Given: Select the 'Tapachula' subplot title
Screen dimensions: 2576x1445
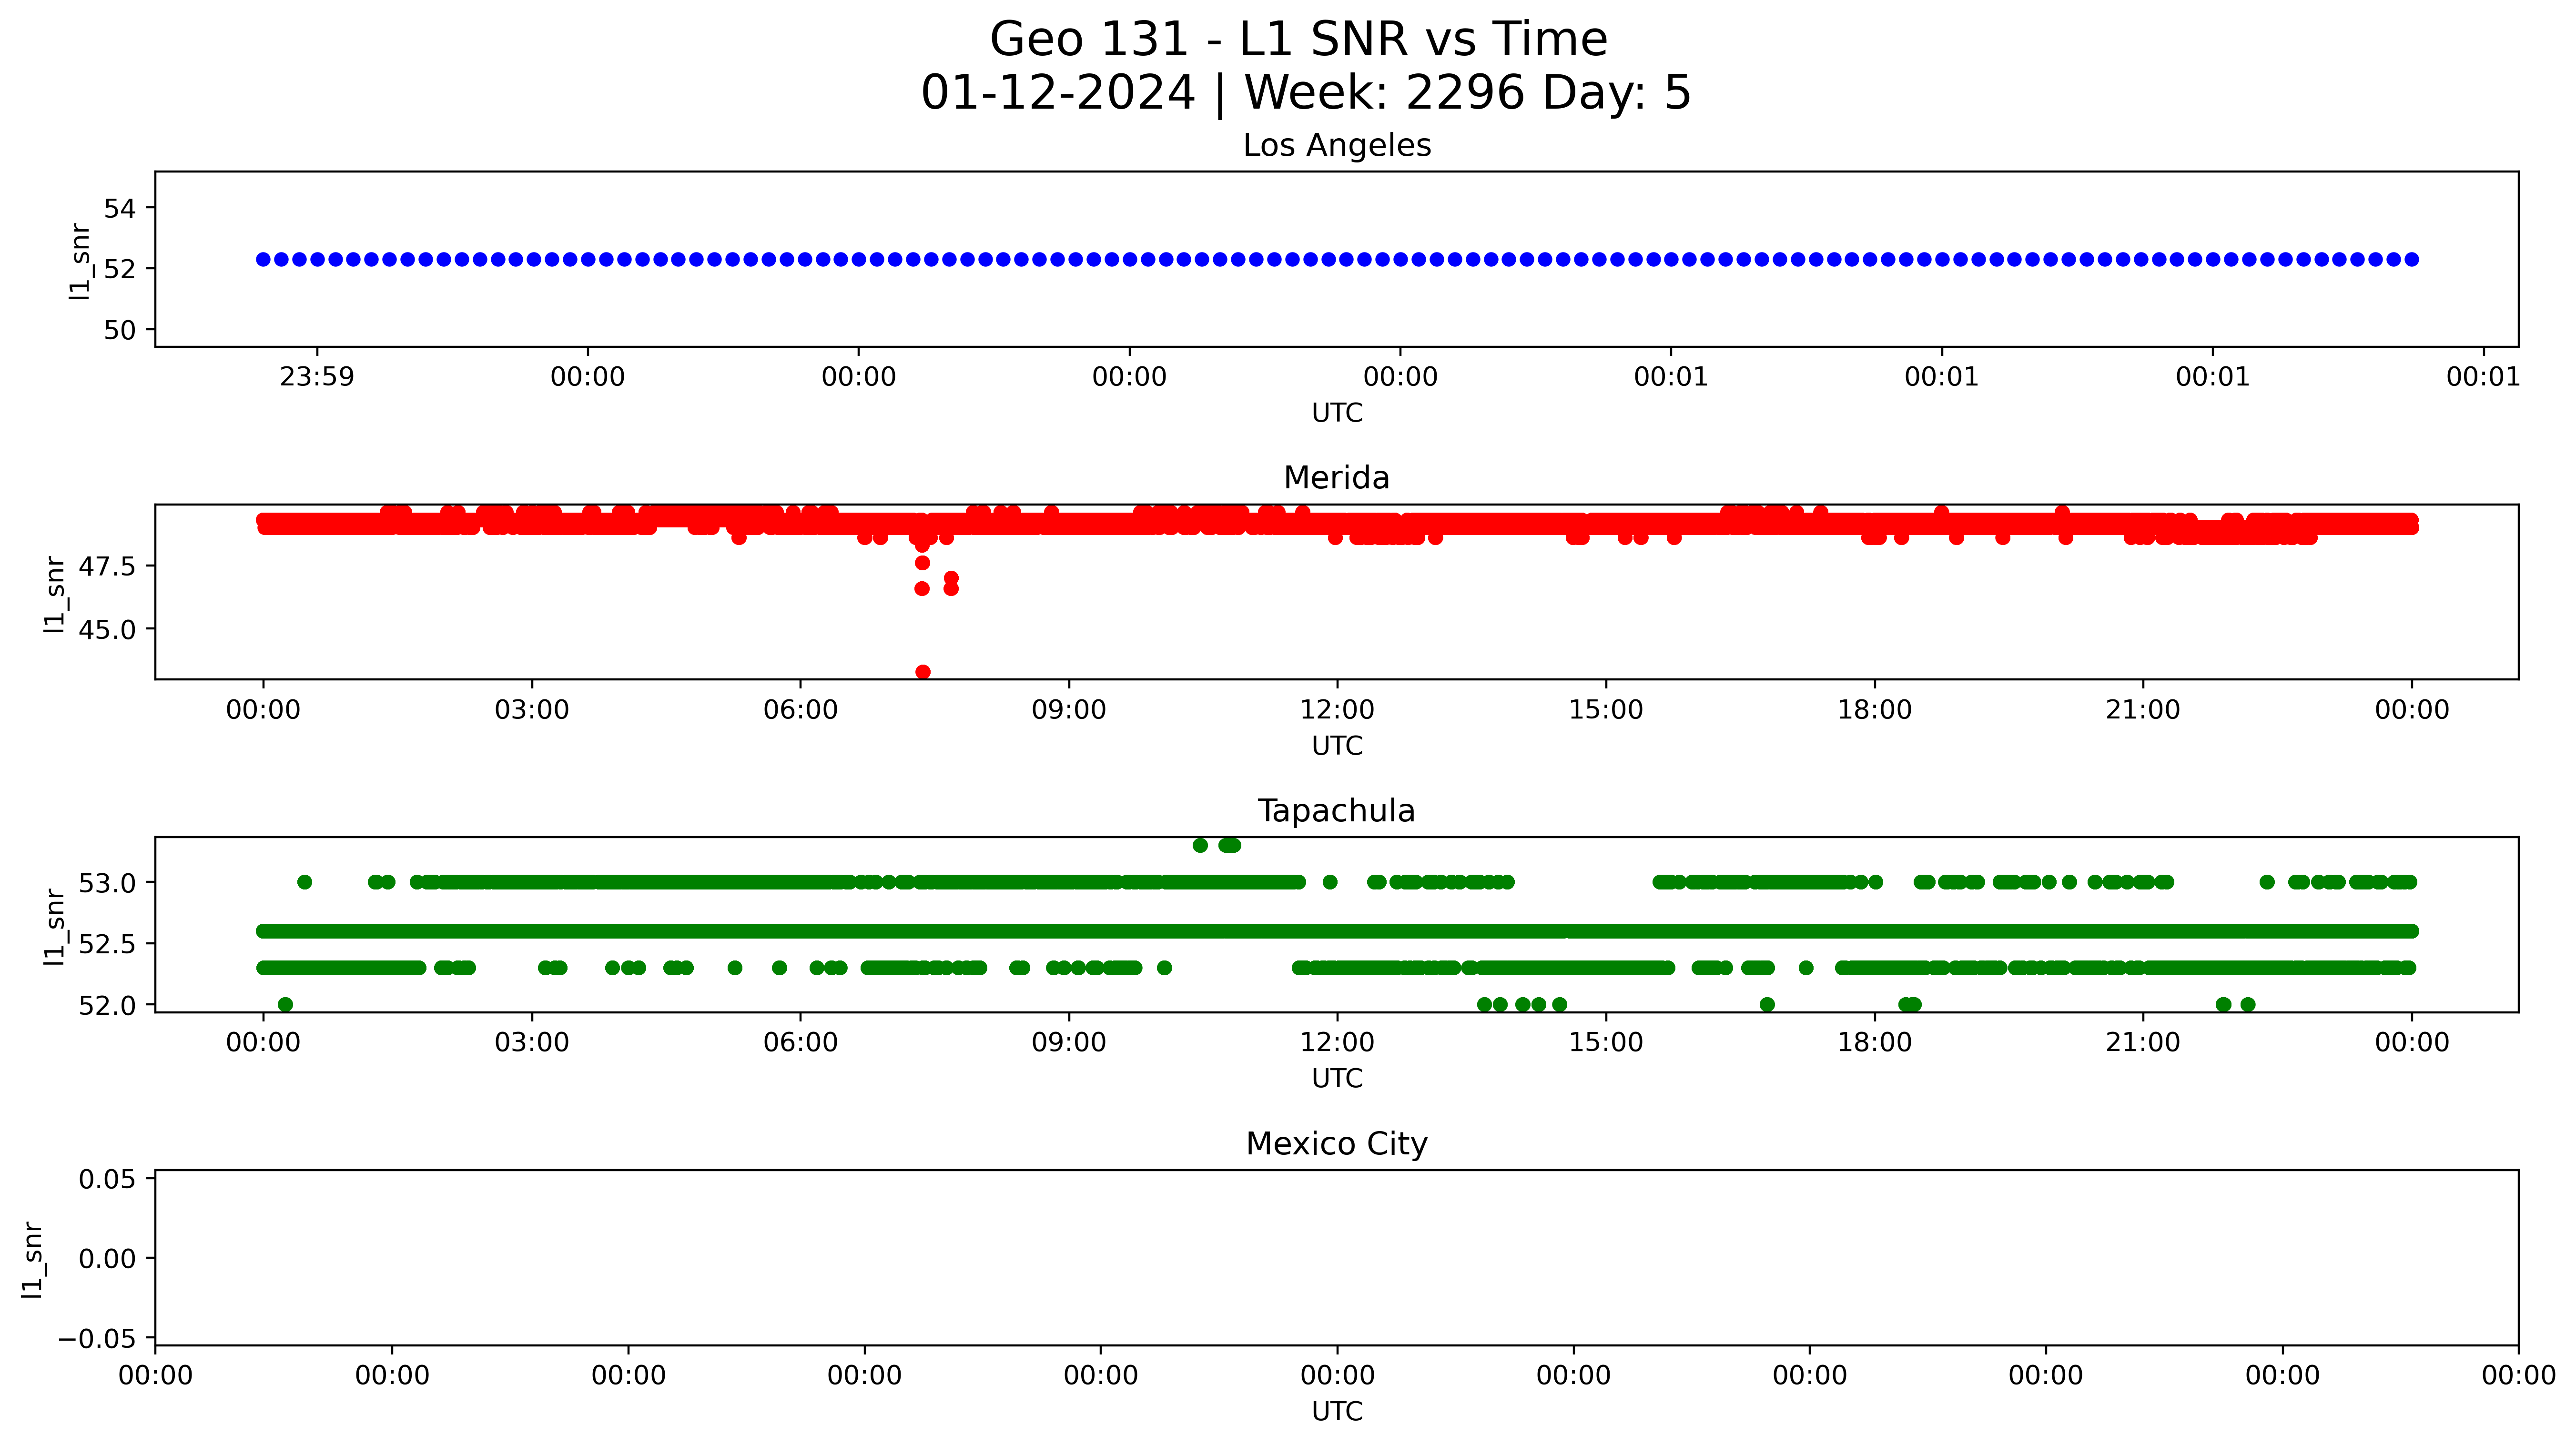Looking at the screenshot, I should (1337, 811).
